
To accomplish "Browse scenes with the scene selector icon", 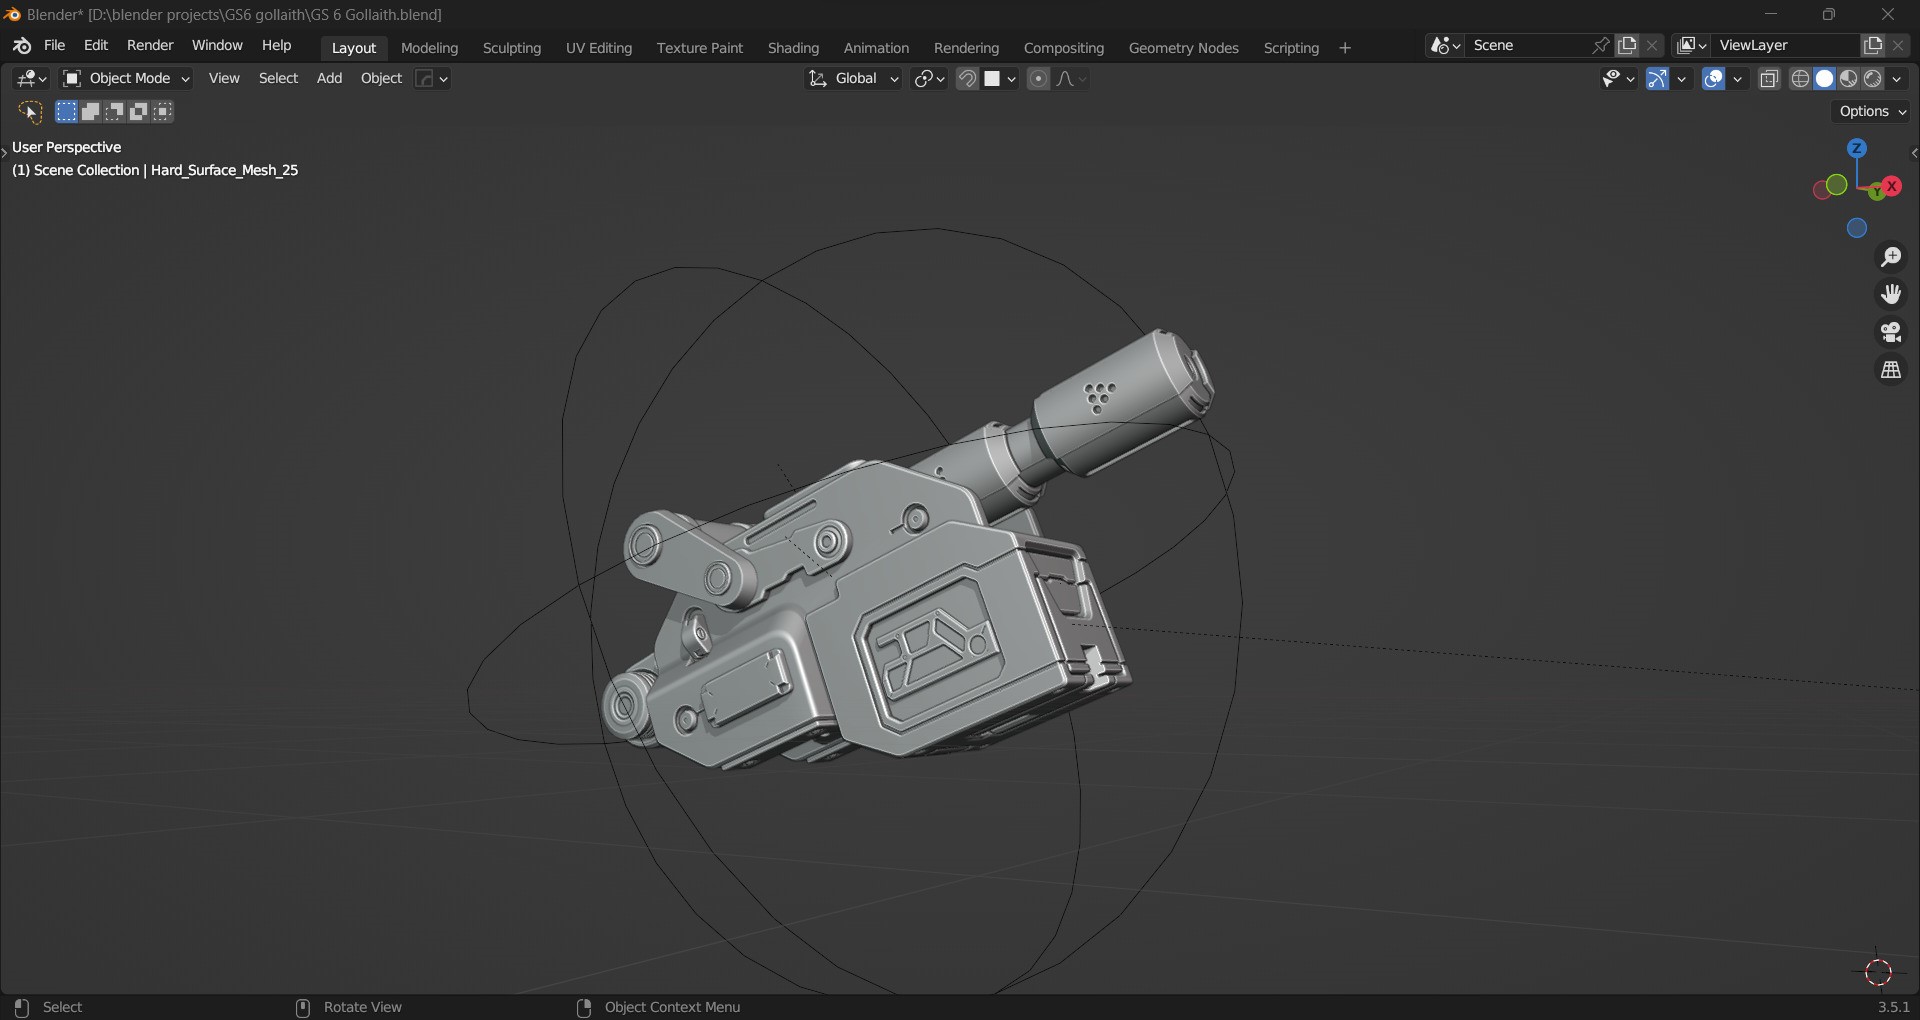I will coord(1446,46).
